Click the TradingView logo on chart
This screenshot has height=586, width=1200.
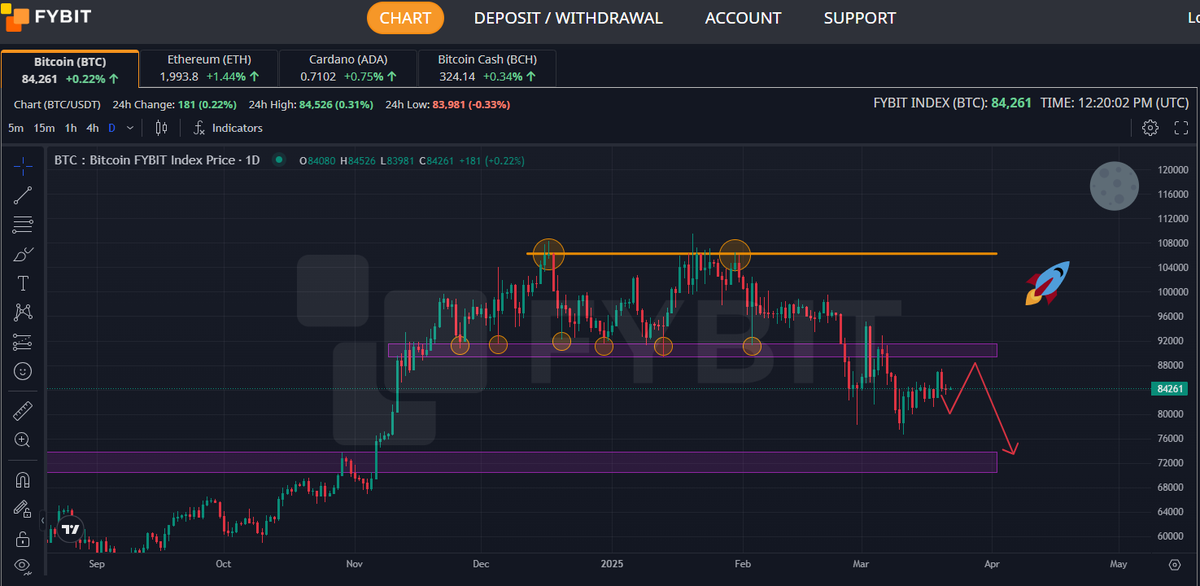click(70, 528)
